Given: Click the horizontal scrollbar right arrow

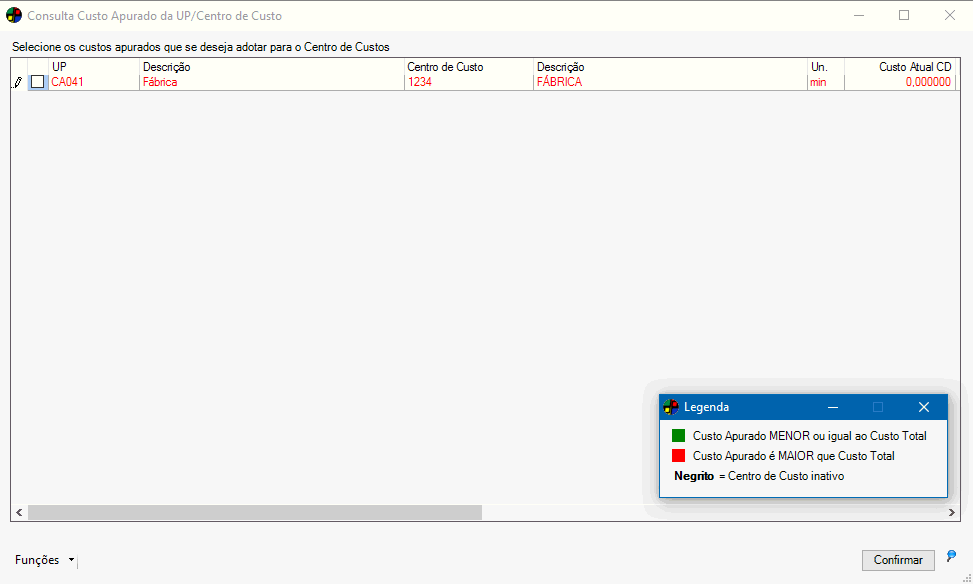Looking at the screenshot, I should click(x=952, y=512).
